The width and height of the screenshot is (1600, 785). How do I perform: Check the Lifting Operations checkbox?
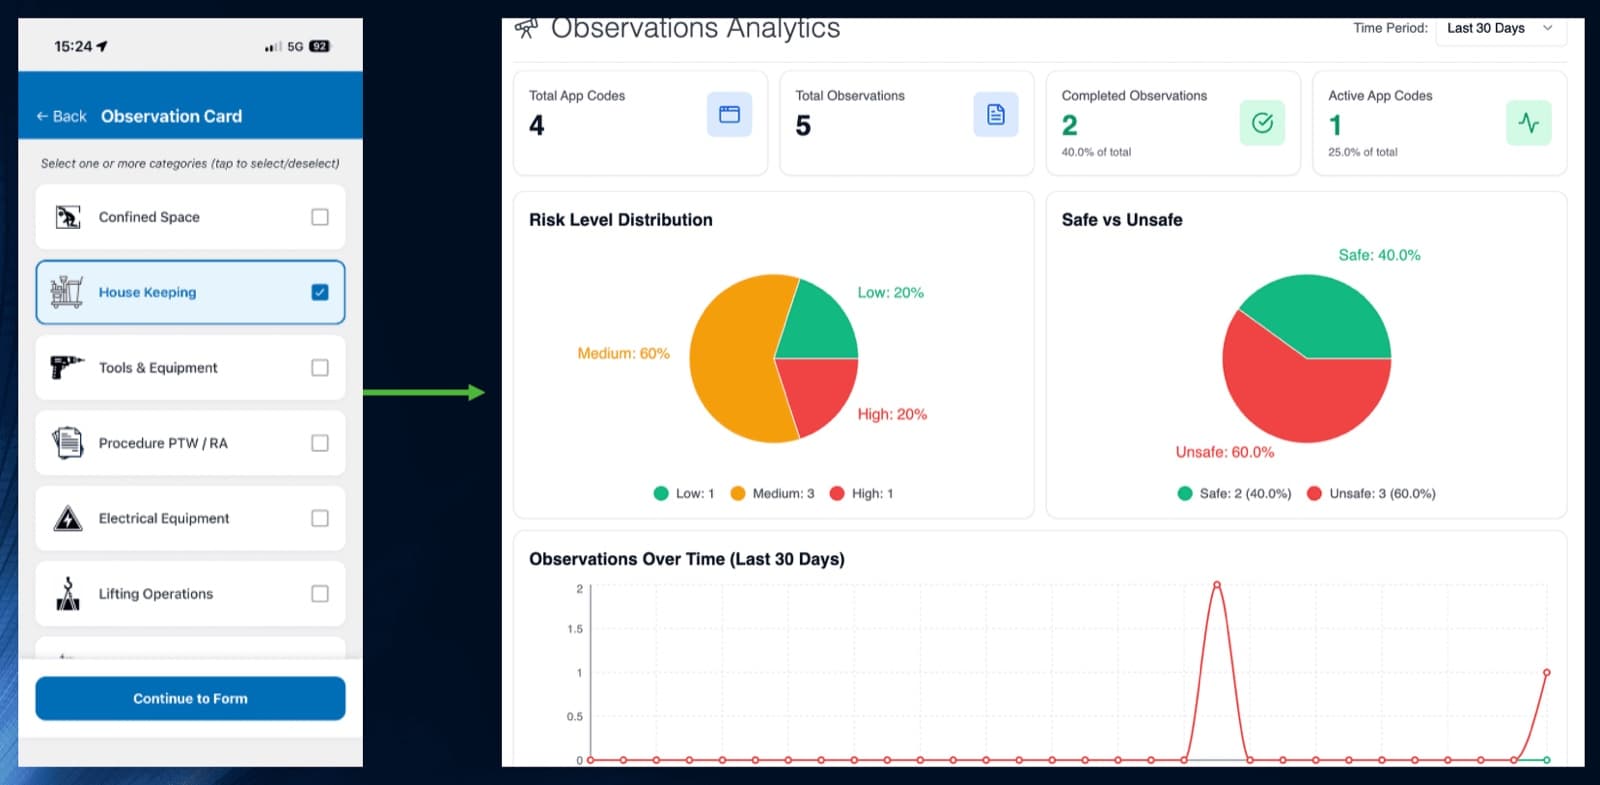(x=320, y=593)
